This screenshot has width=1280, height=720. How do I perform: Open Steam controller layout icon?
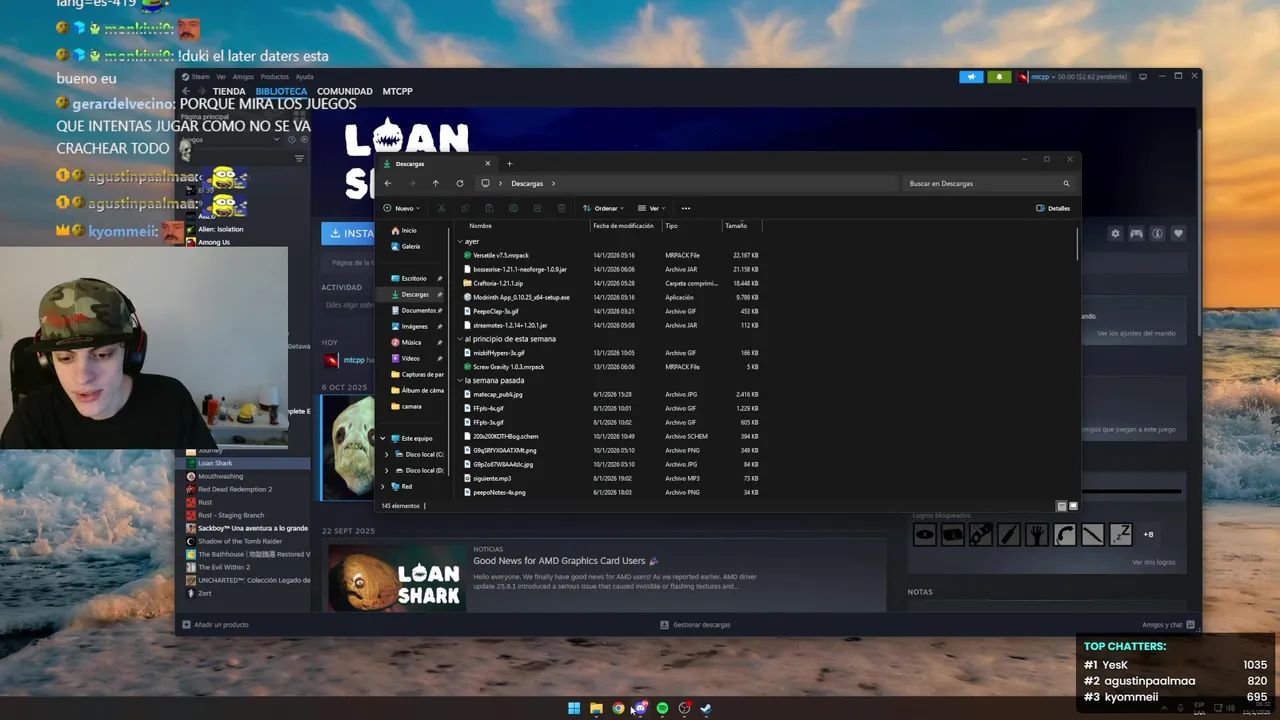point(1136,233)
